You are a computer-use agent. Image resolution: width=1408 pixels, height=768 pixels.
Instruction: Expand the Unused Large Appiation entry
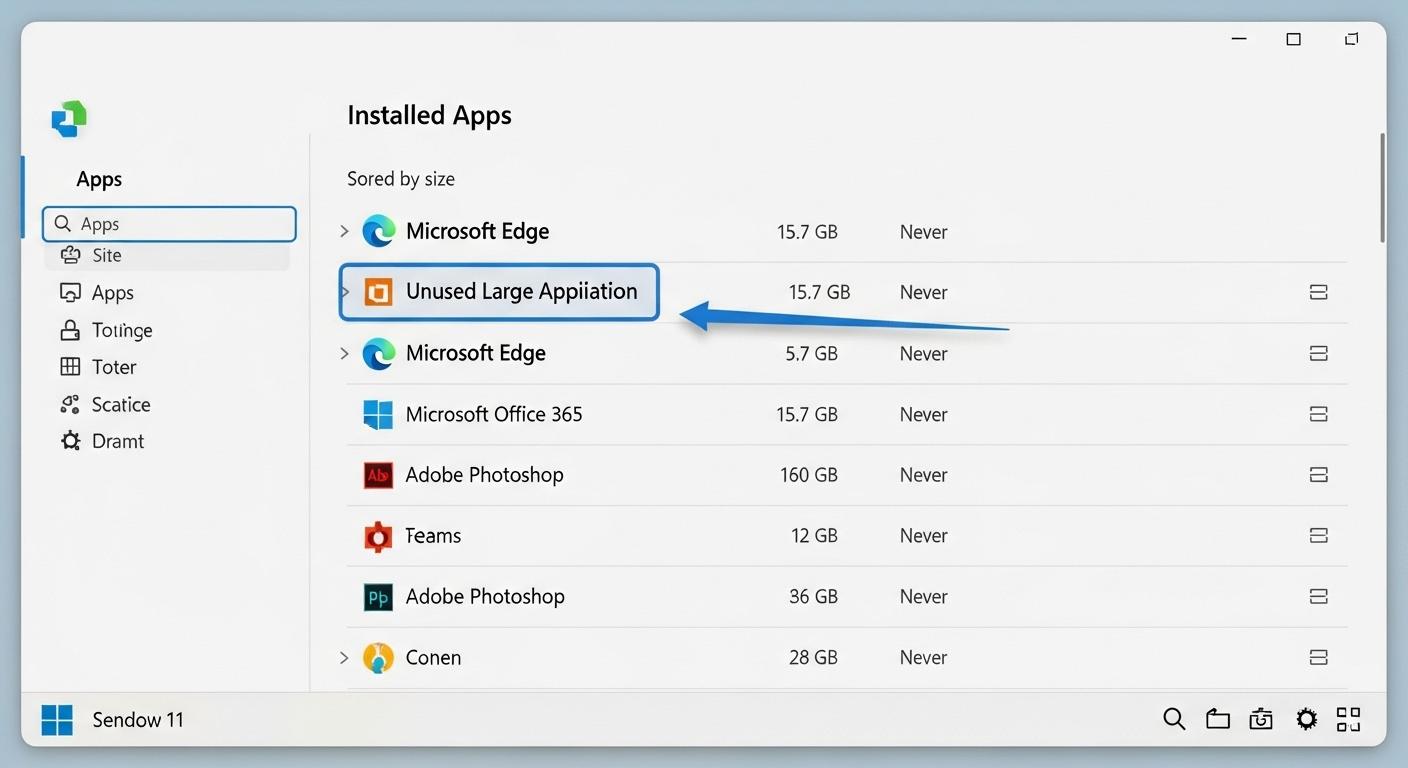[x=344, y=292]
